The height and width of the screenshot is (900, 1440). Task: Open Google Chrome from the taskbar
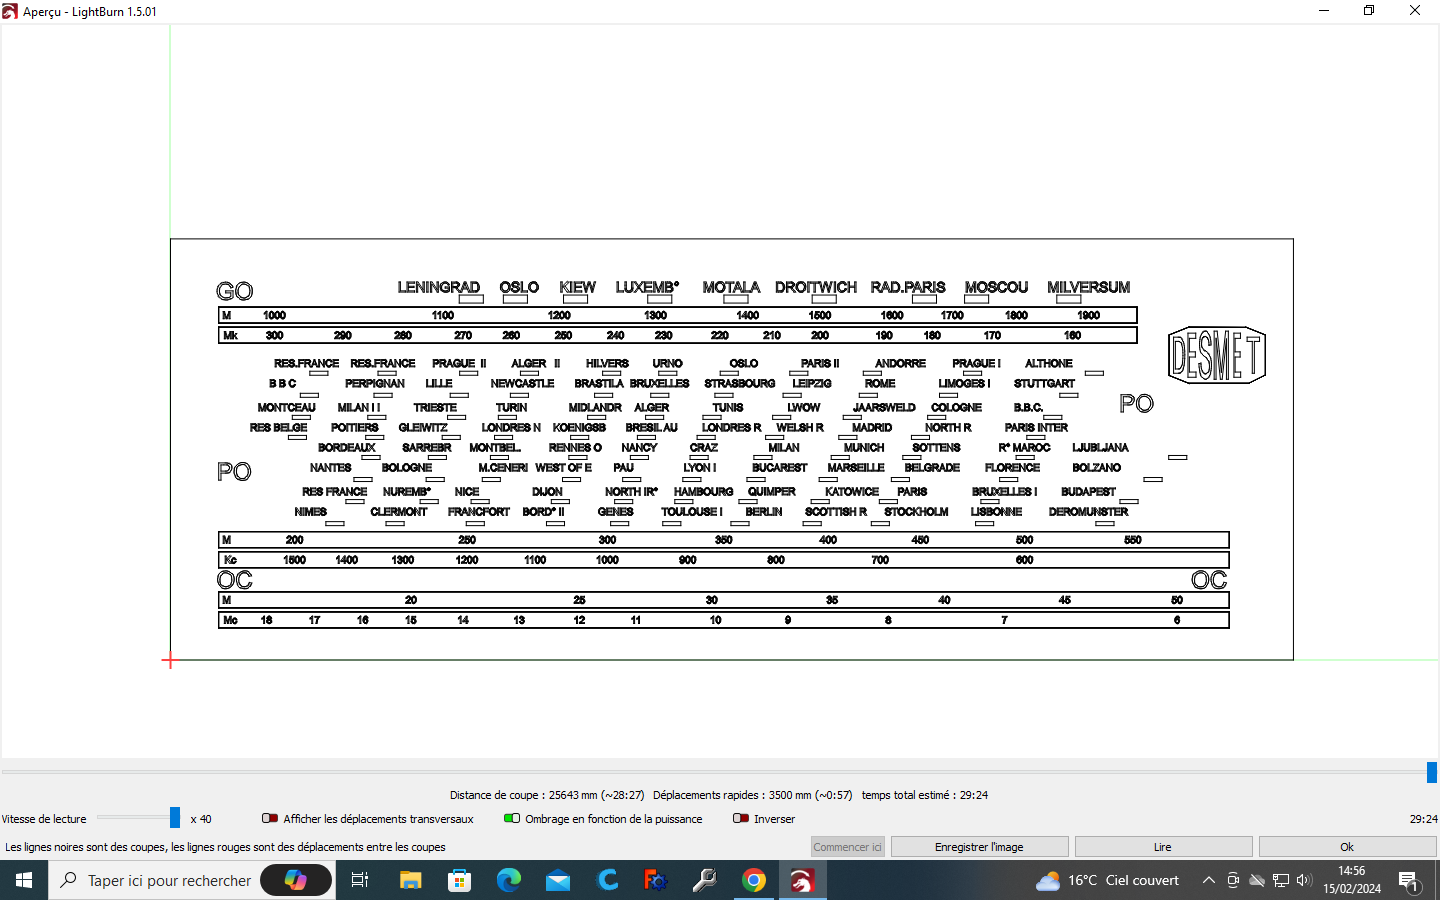(754, 880)
